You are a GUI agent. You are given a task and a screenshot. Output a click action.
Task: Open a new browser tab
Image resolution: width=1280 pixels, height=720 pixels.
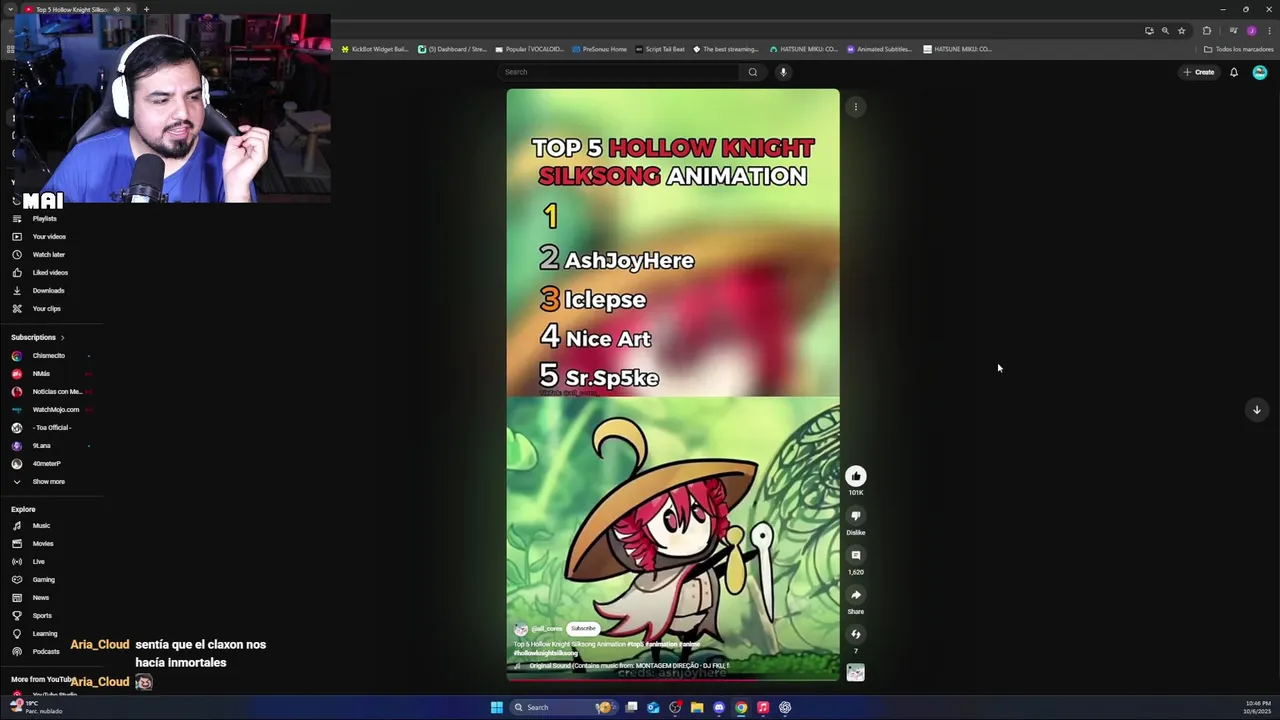(146, 9)
